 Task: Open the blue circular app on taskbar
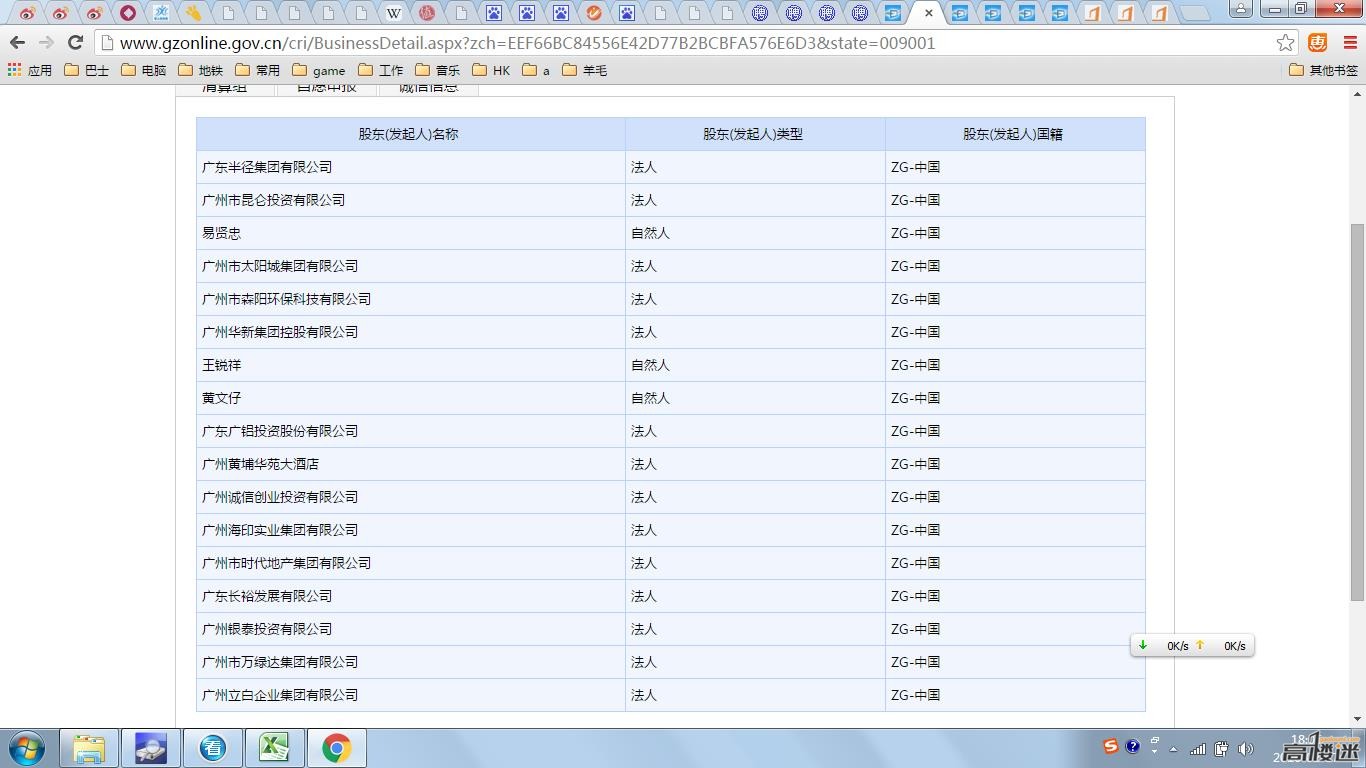pyautogui.click(x=213, y=748)
